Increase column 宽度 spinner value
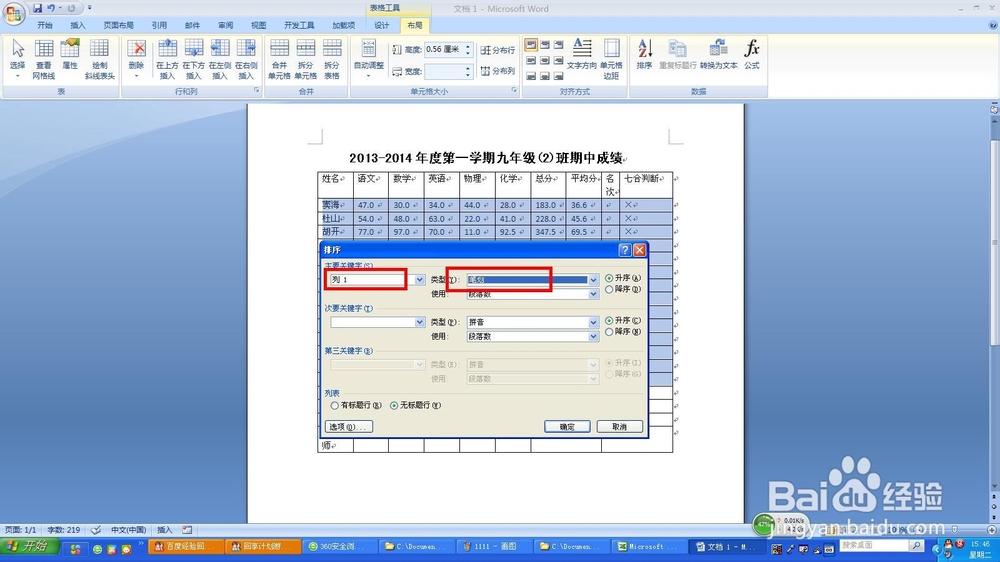Screen dimensions: 1000x562 coord(467,68)
